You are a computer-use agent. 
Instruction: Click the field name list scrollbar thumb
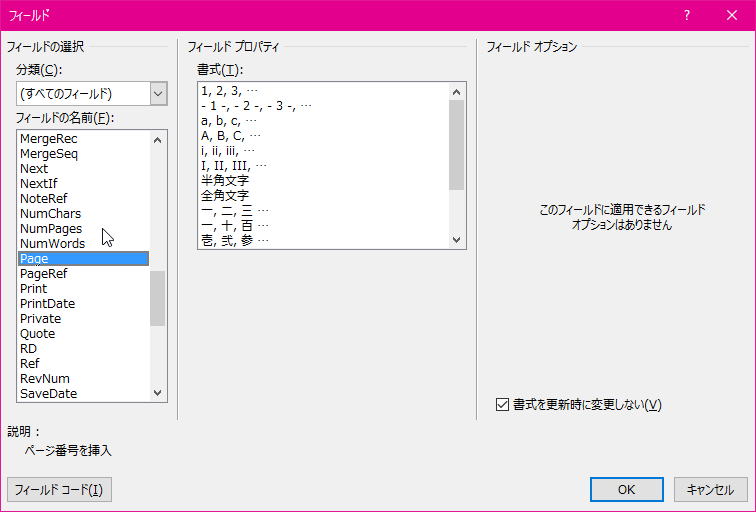click(x=158, y=298)
